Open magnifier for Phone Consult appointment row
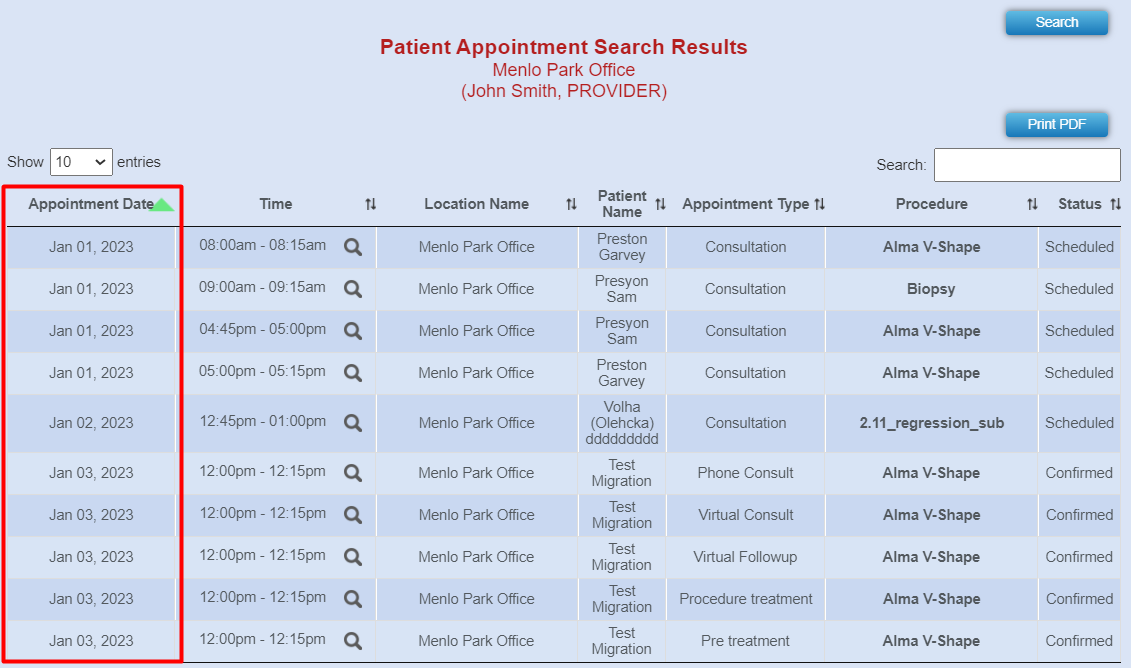This screenshot has height=668, width=1131. coord(353,473)
